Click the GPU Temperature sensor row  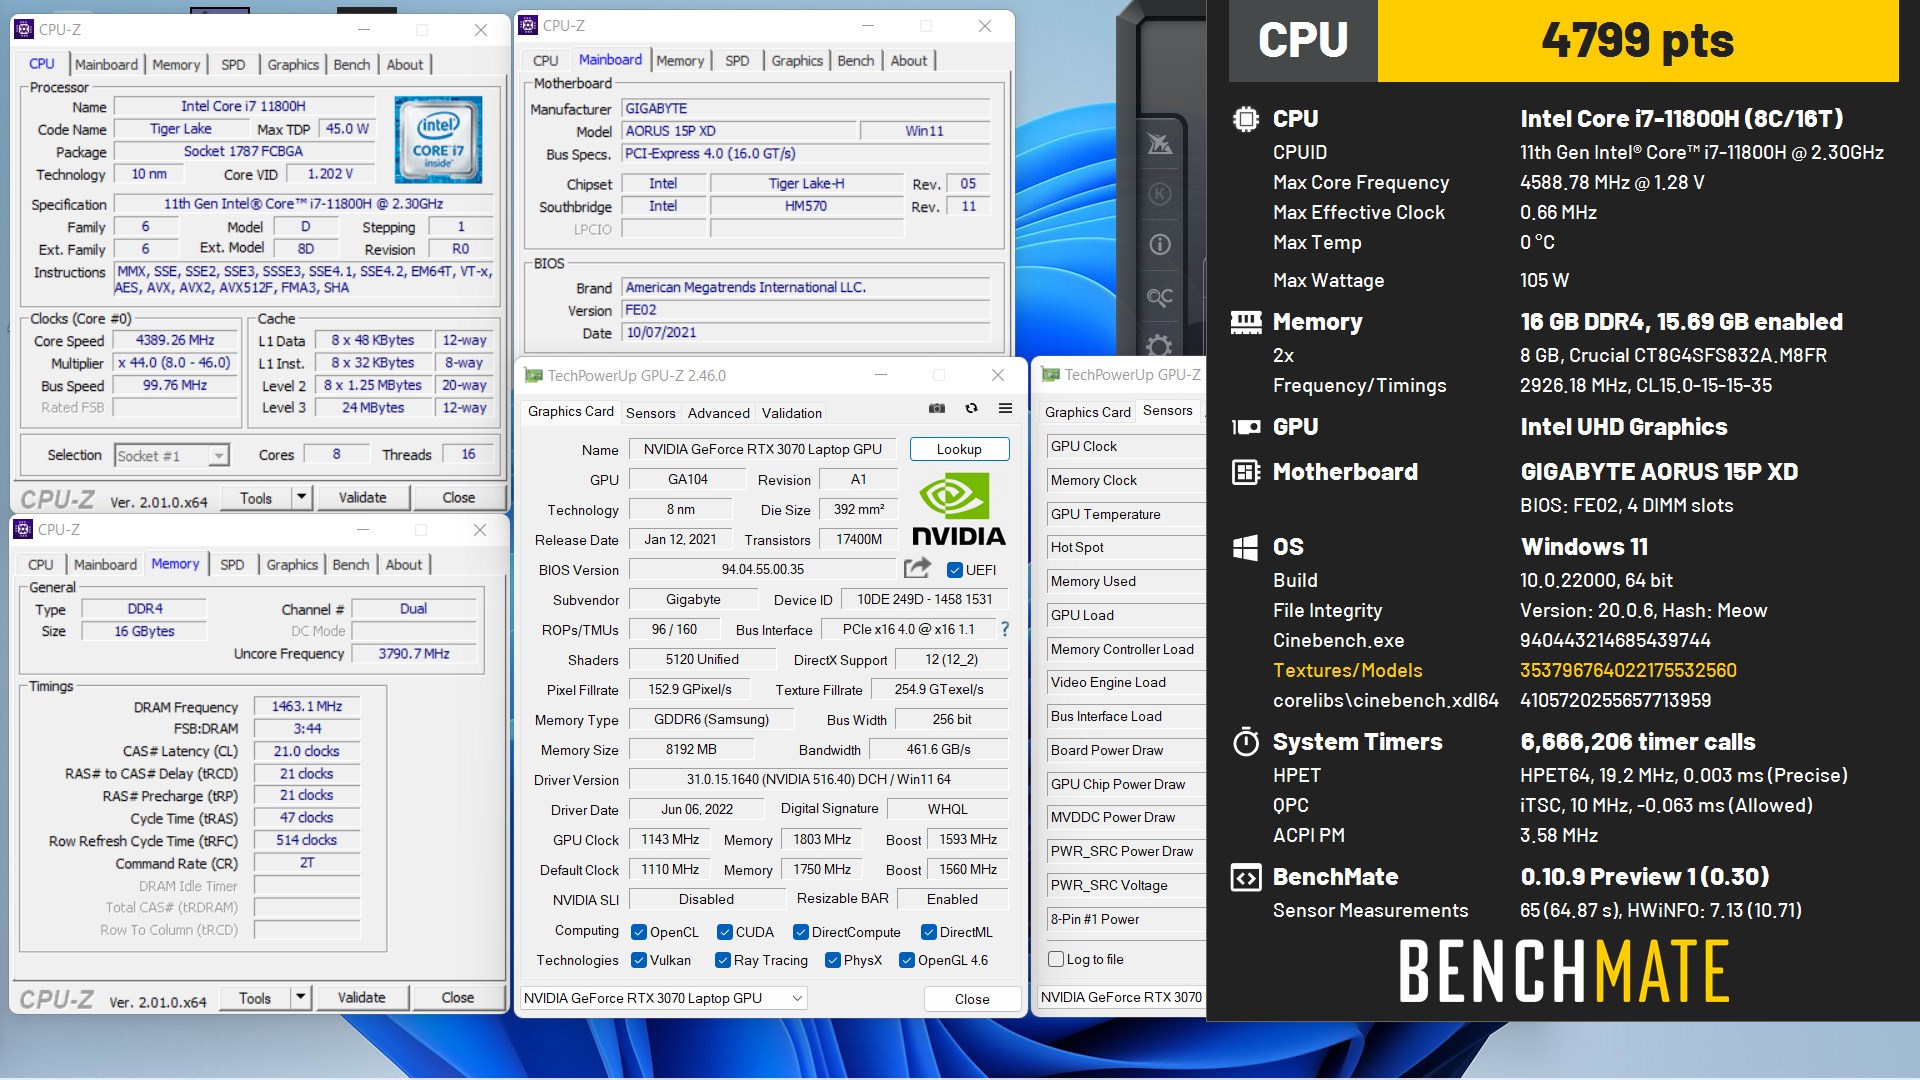tap(1125, 514)
